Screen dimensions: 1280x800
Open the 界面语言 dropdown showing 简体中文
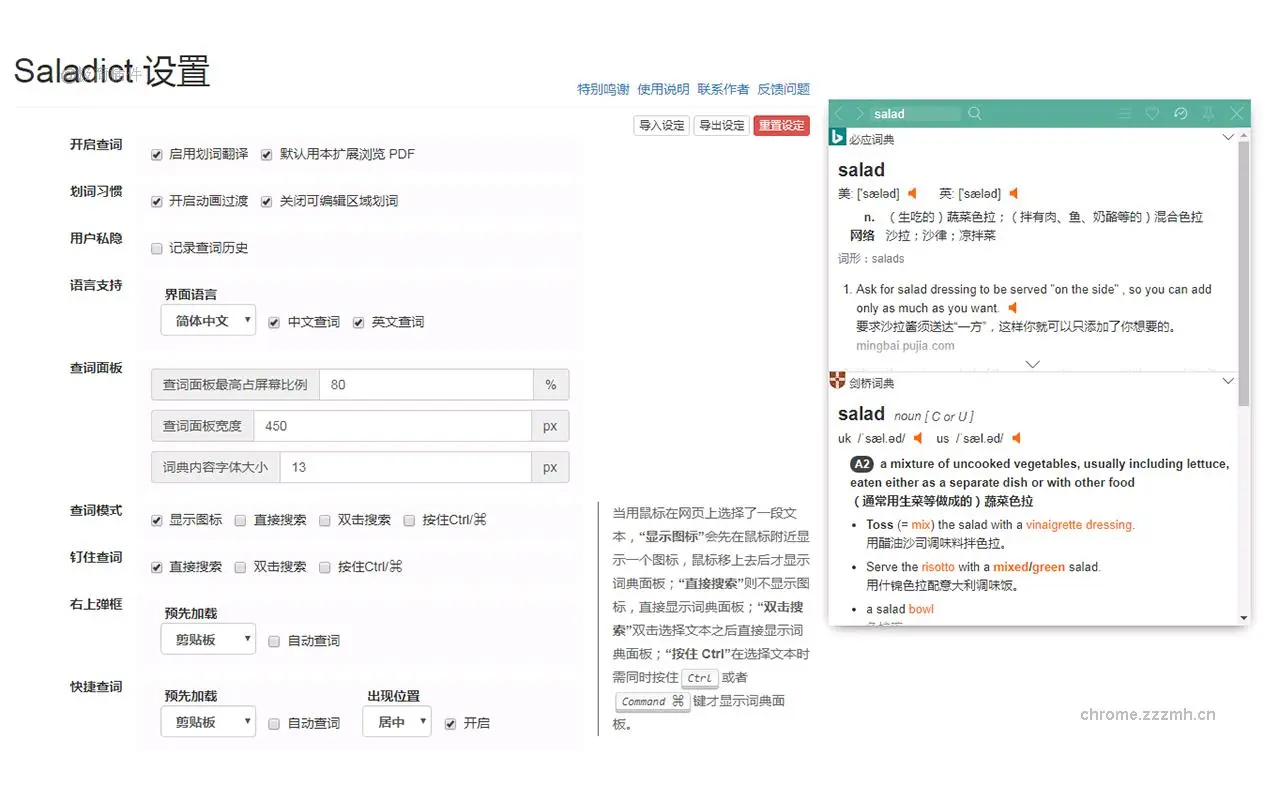207,319
